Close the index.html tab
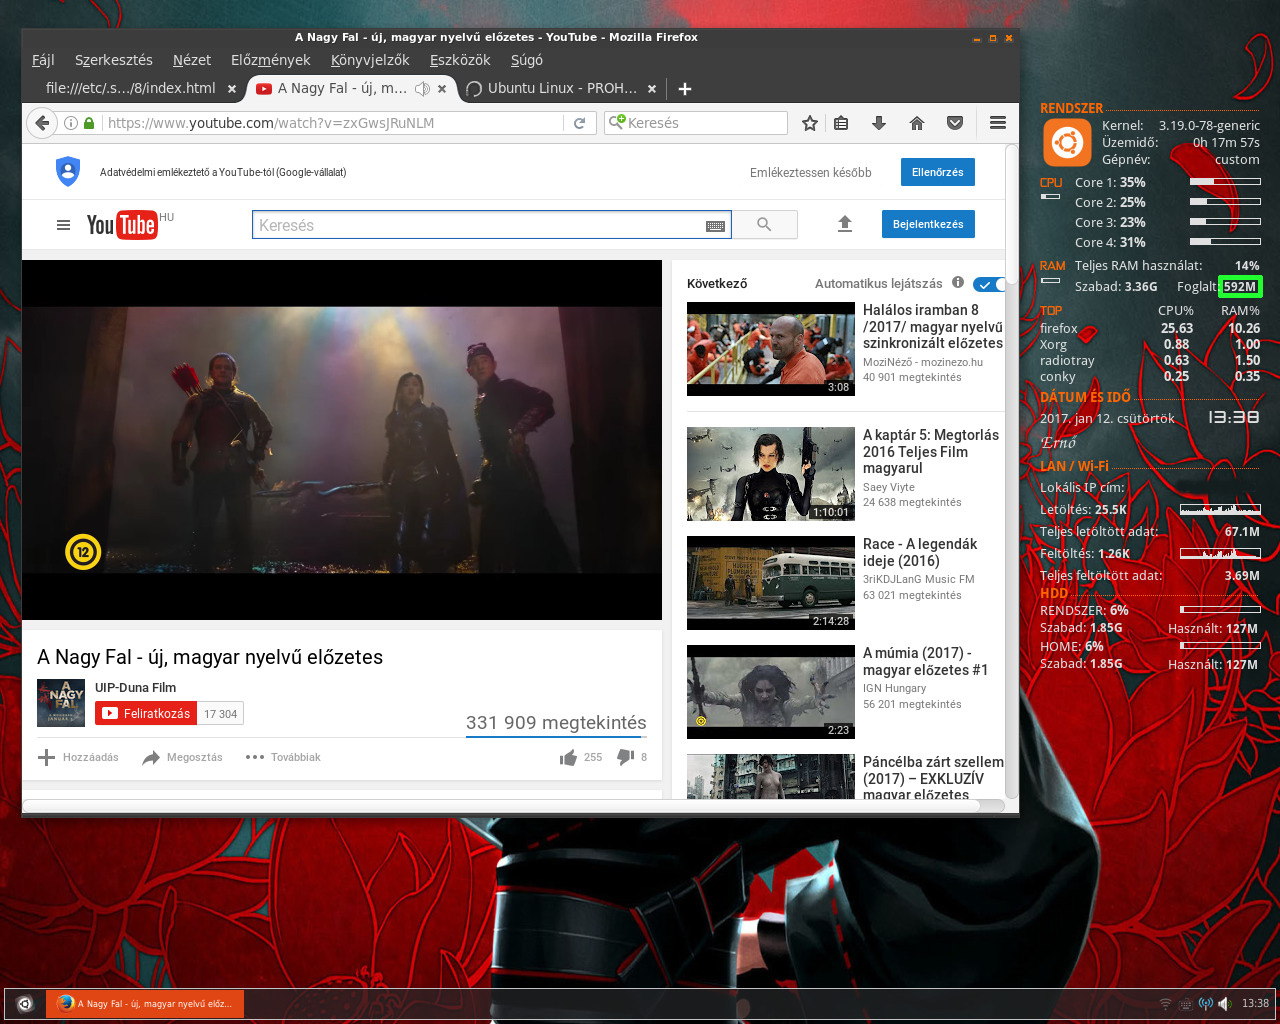The height and width of the screenshot is (1024, 1280). tap(232, 89)
